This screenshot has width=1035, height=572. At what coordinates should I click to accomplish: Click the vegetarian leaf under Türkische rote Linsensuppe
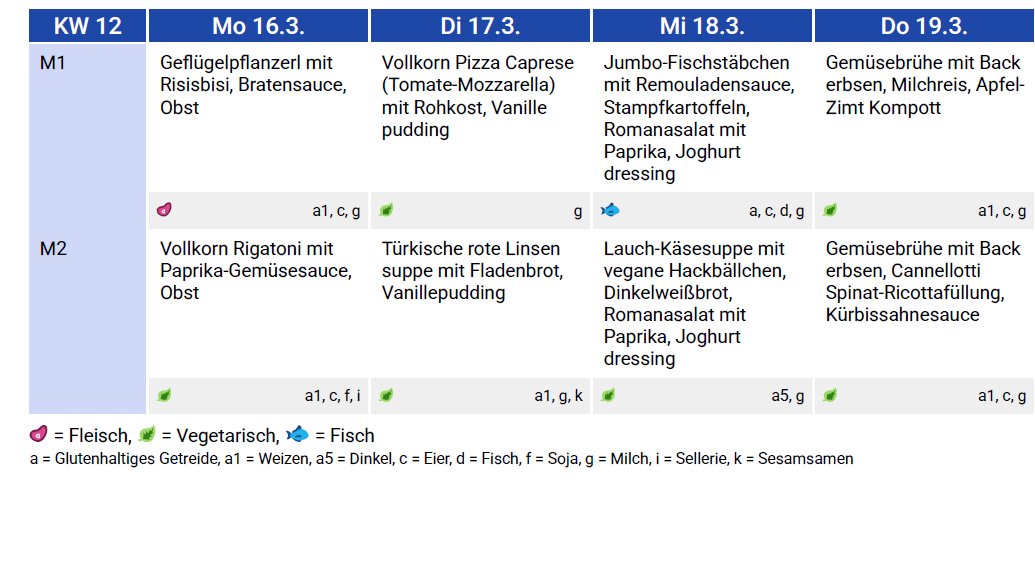pyautogui.click(x=387, y=395)
